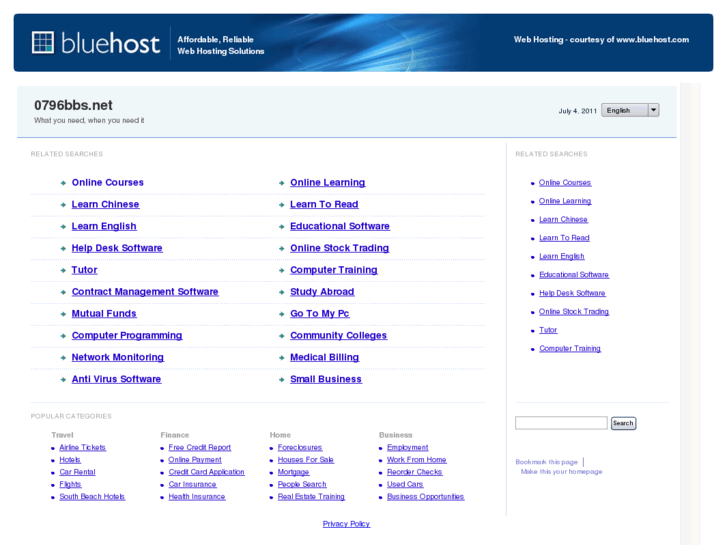
Task: Open the sidebar Learn Chinese link
Action: 563,219
